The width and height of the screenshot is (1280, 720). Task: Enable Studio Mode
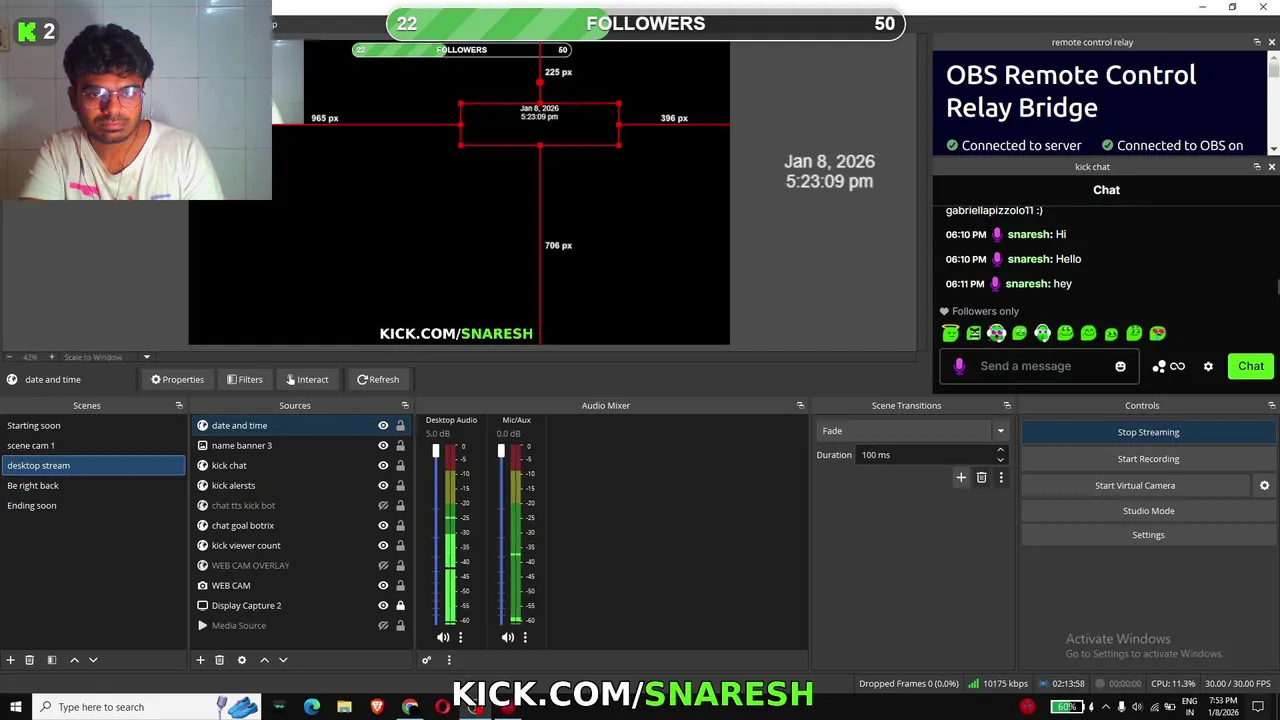tap(1148, 511)
